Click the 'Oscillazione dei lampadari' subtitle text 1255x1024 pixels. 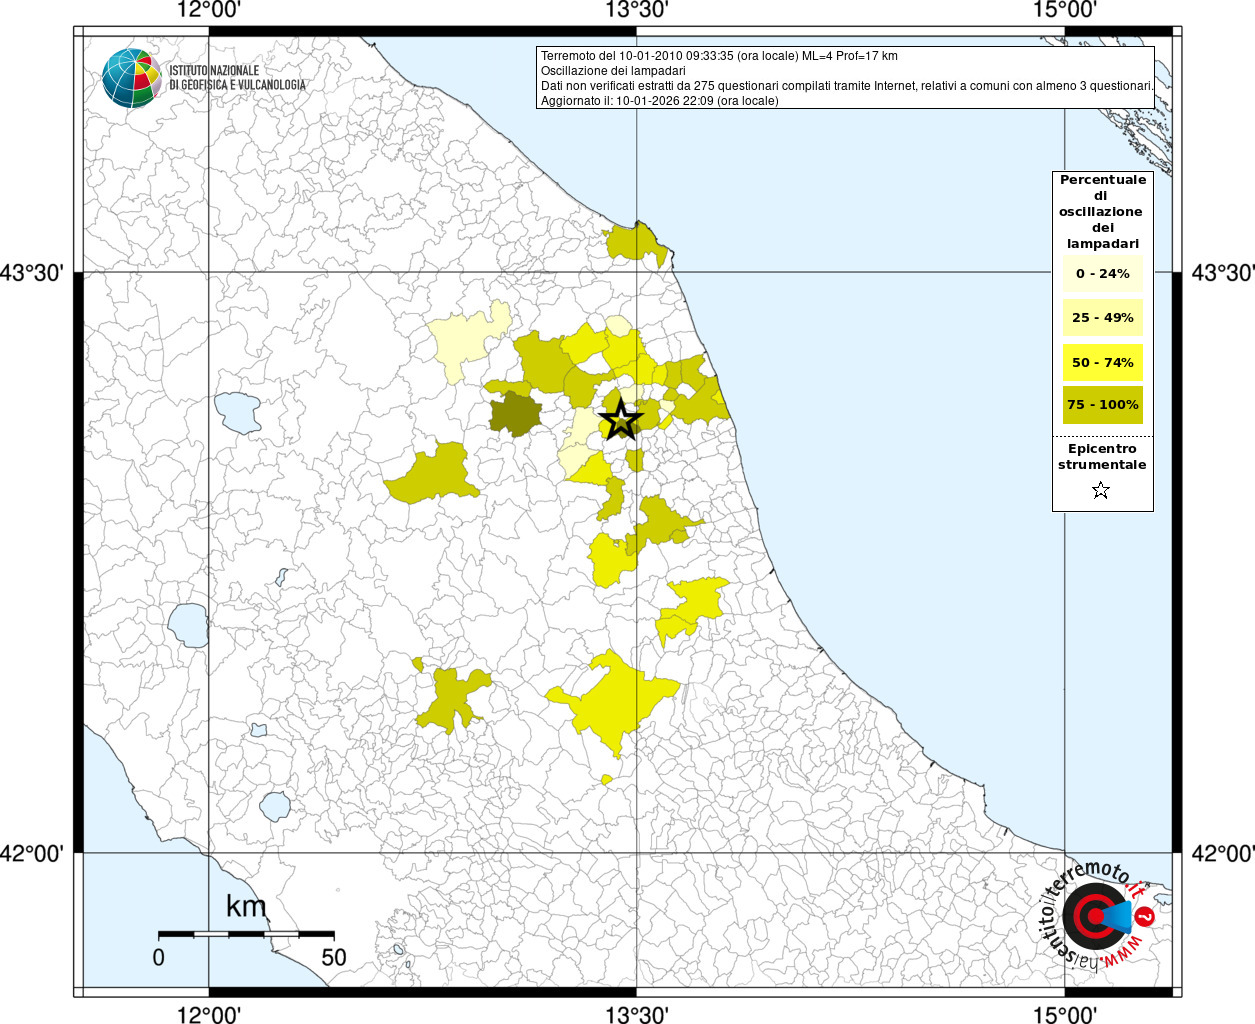[x=613, y=71]
